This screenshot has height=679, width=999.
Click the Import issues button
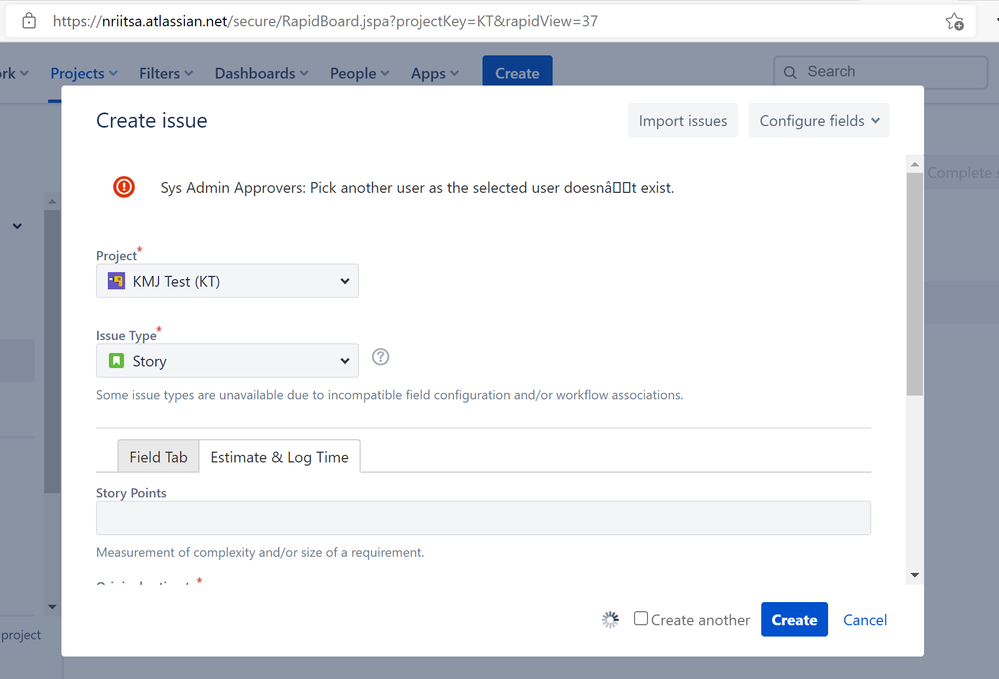pos(683,120)
